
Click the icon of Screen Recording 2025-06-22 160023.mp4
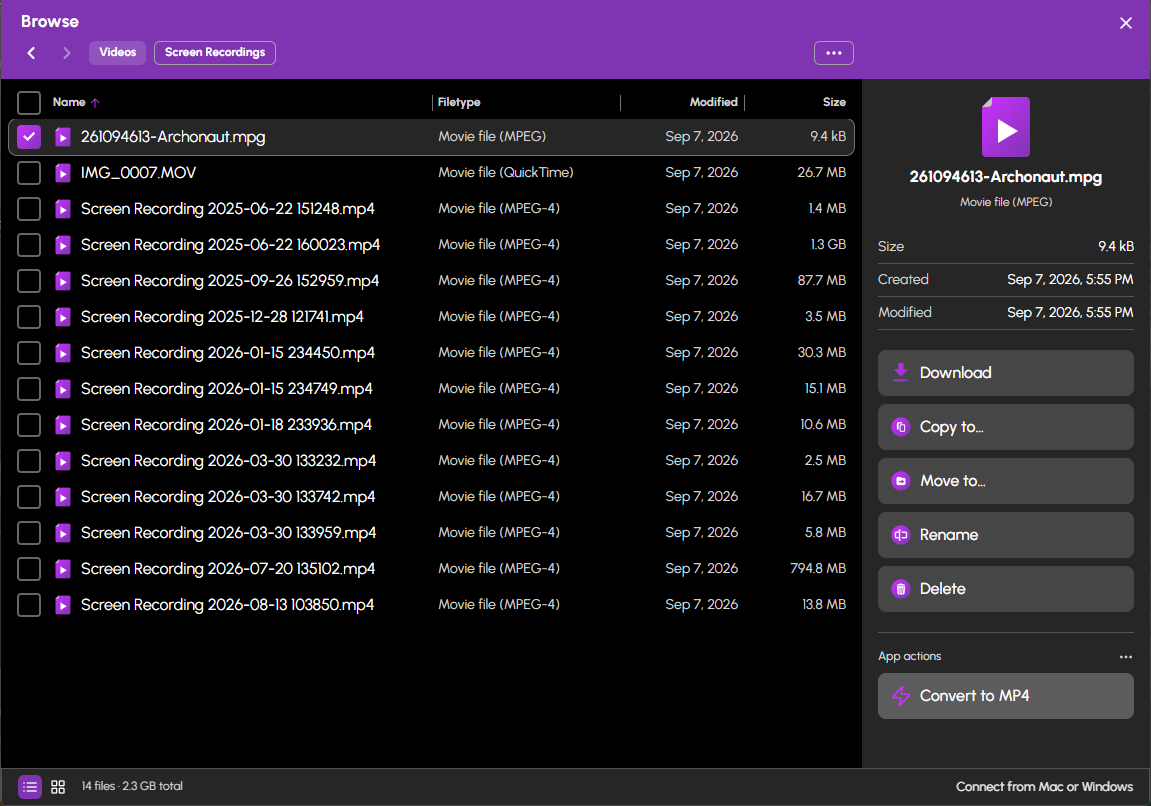click(63, 244)
